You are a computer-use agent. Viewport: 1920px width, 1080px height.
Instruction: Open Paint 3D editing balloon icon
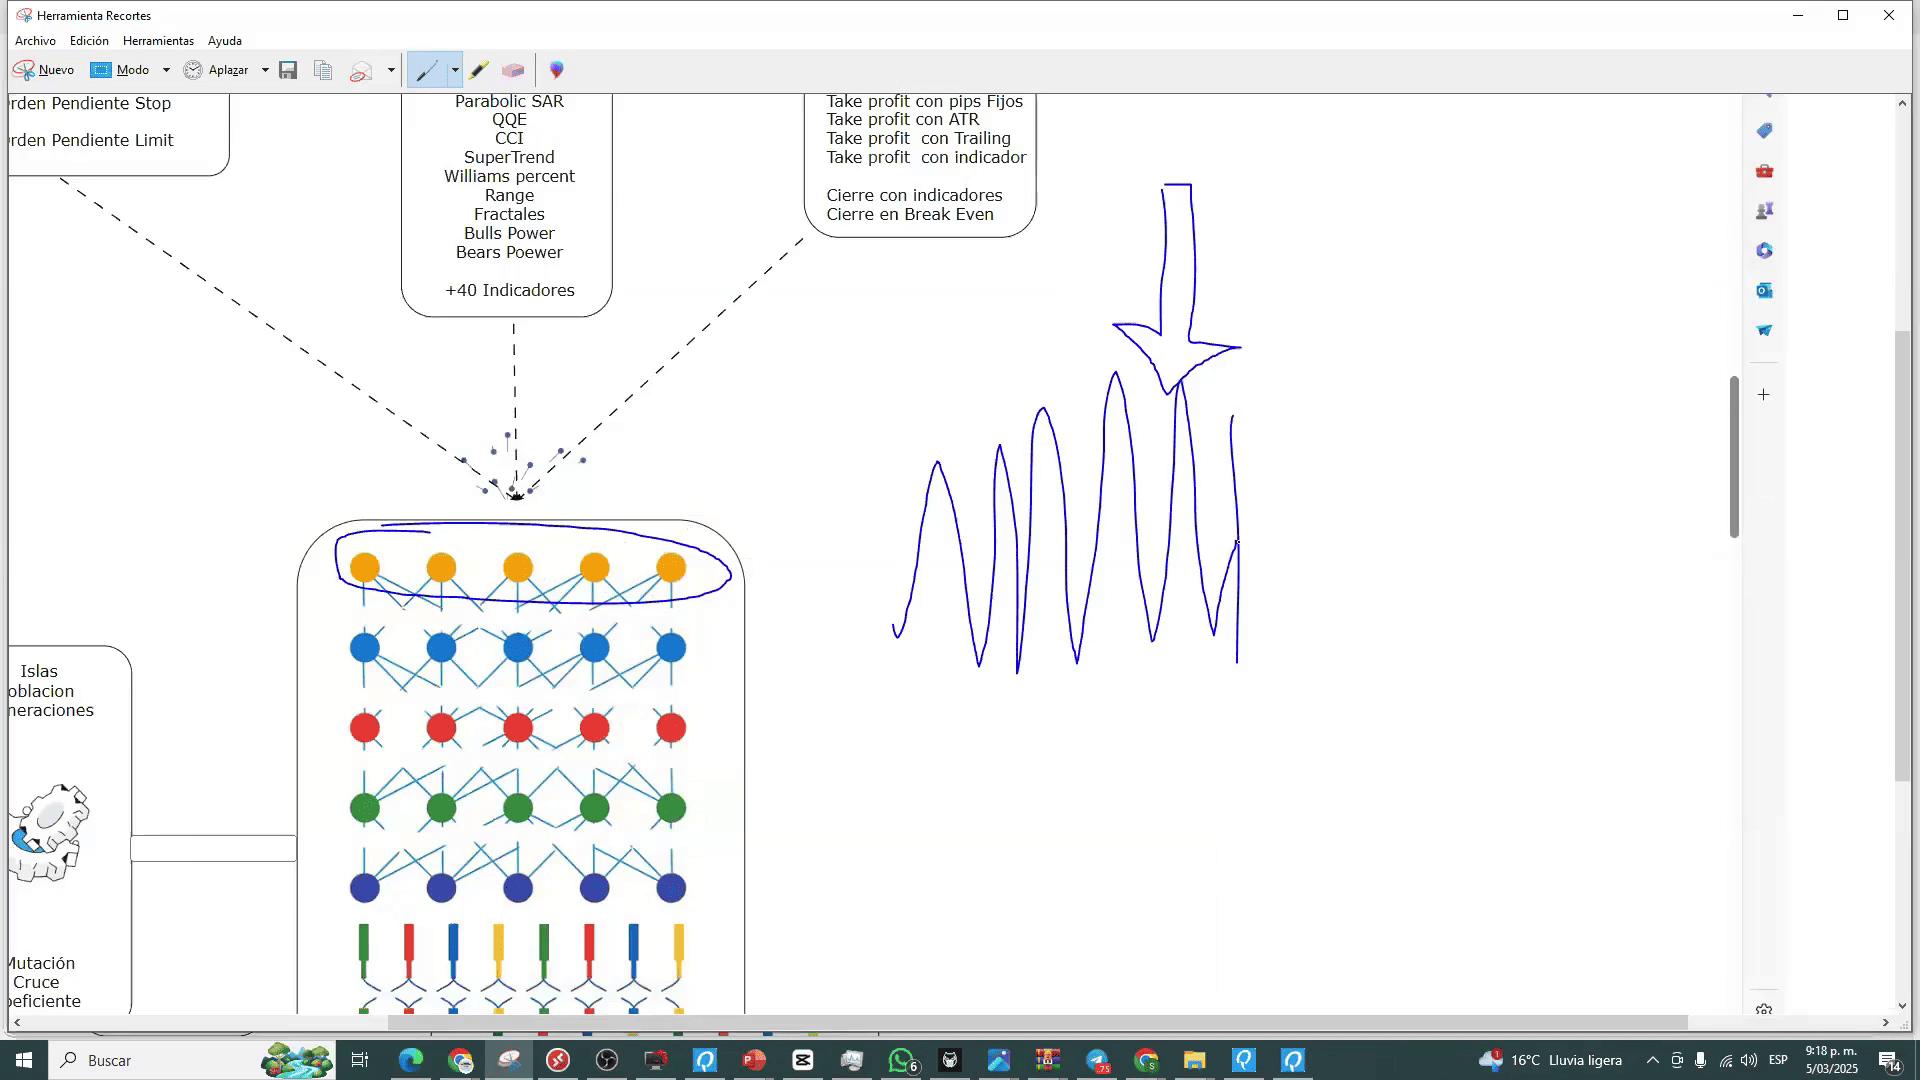coord(557,70)
